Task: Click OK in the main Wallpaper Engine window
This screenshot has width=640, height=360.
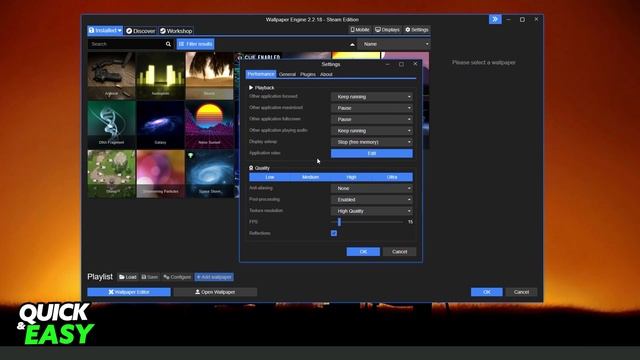Action: (487, 292)
